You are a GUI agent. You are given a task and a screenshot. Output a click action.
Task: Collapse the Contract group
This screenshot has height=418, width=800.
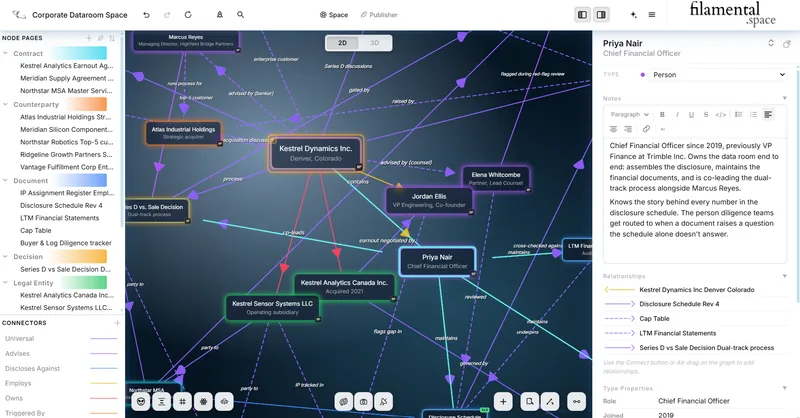tap(5, 53)
